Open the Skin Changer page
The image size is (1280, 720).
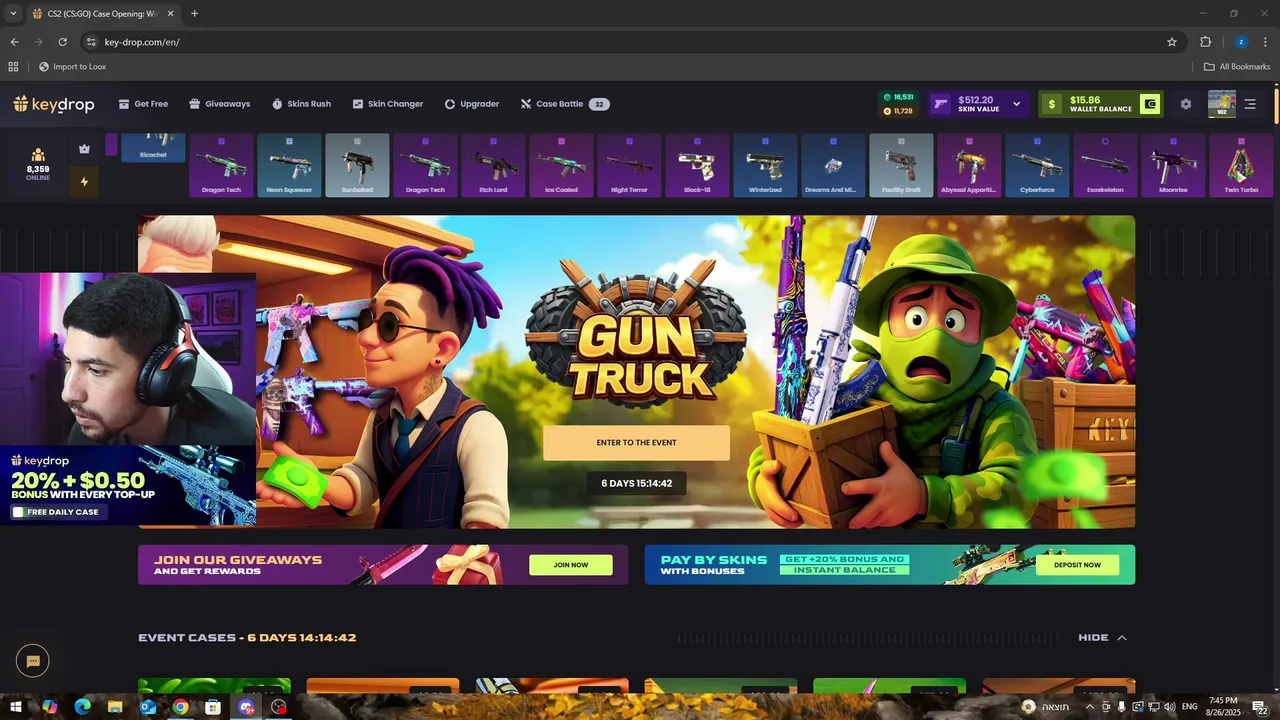click(387, 104)
